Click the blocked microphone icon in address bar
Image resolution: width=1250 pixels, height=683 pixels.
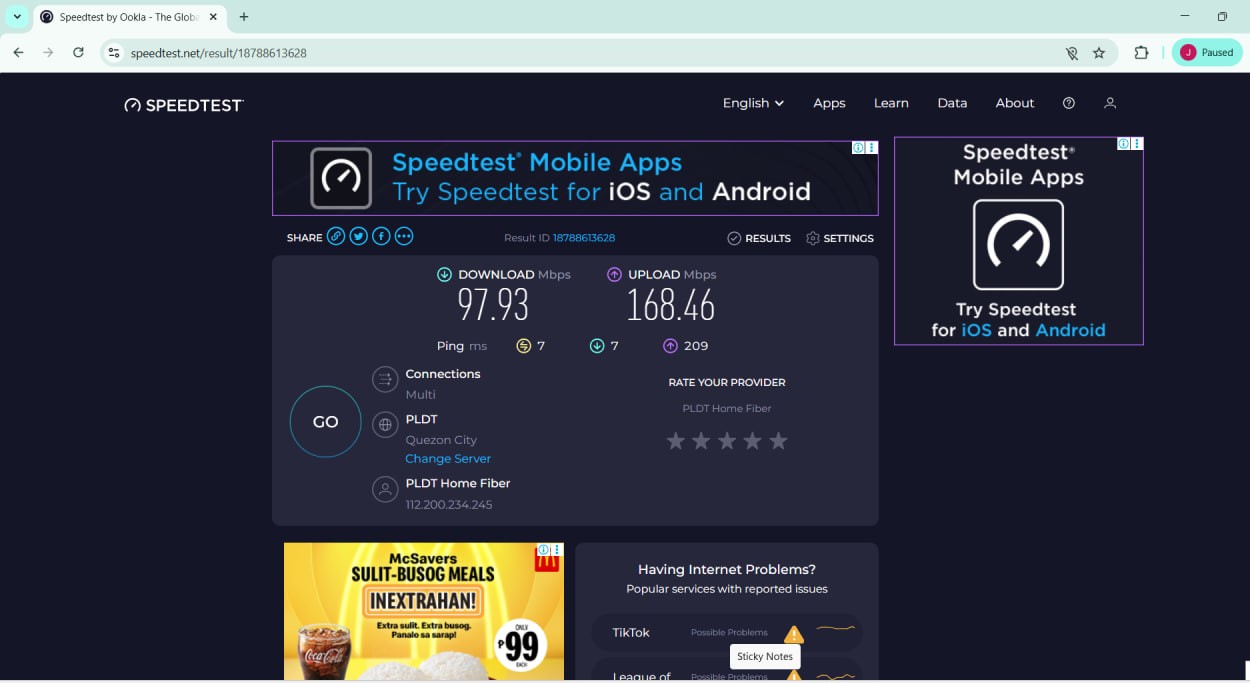click(1071, 53)
